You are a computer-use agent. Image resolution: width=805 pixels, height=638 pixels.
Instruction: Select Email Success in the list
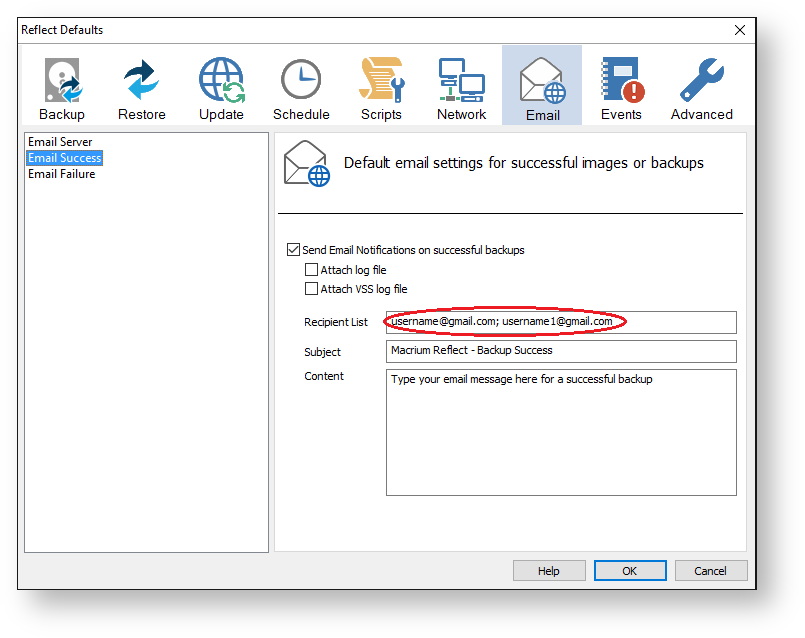tap(65, 158)
